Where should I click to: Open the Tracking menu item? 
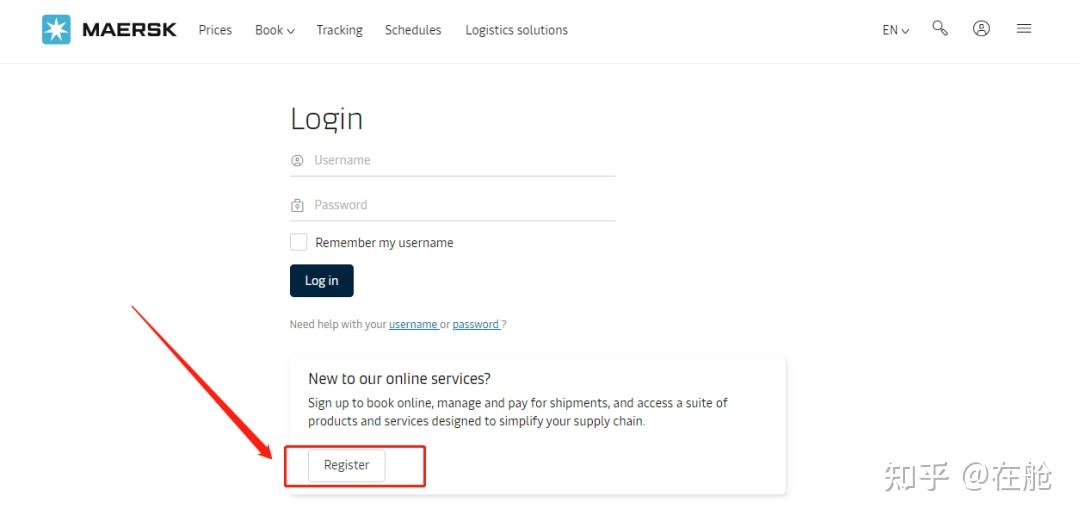[x=339, y=30]
